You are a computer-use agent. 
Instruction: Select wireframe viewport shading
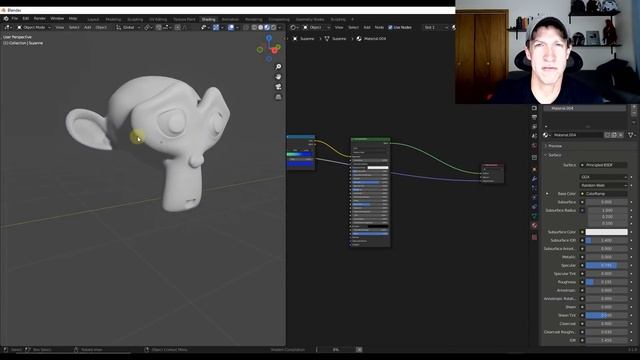click(x=254, y=27)
